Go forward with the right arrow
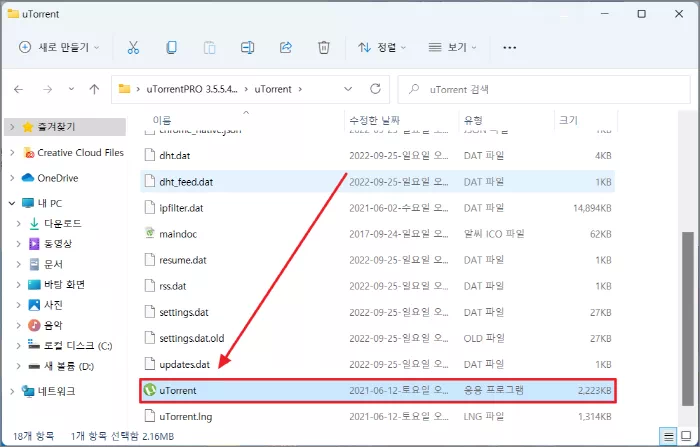700x447 pixels. 47,89
